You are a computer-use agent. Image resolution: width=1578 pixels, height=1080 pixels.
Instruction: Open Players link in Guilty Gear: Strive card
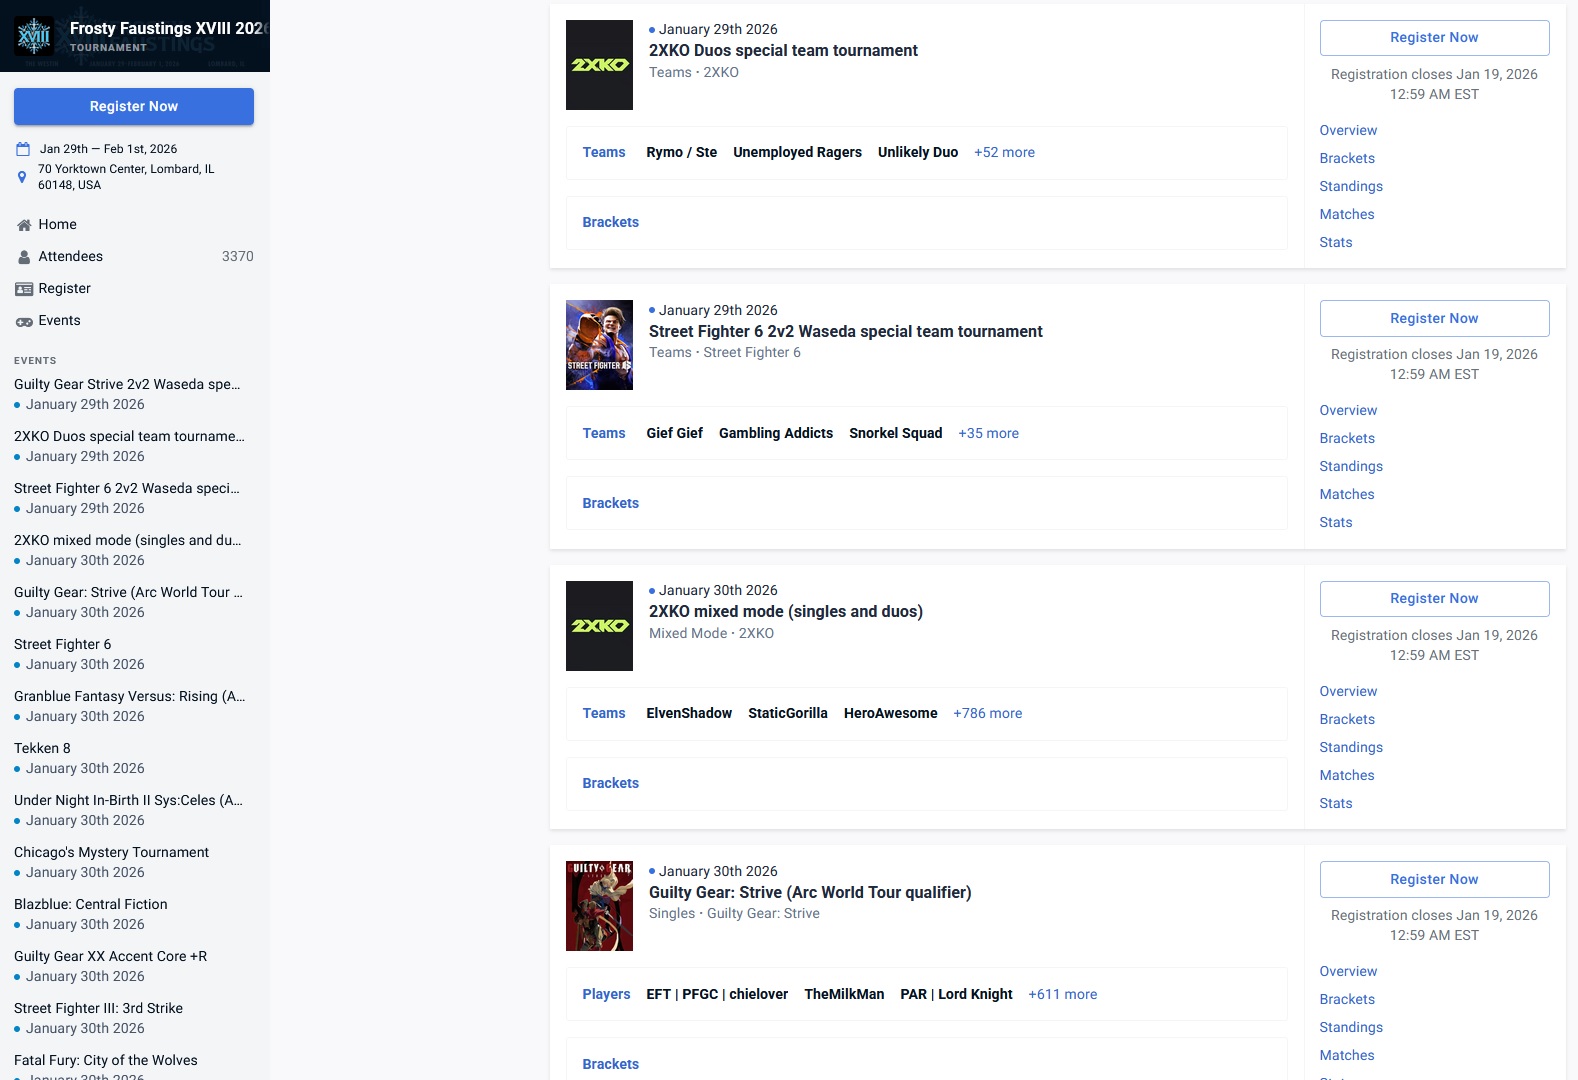click(x=606, y=995)
